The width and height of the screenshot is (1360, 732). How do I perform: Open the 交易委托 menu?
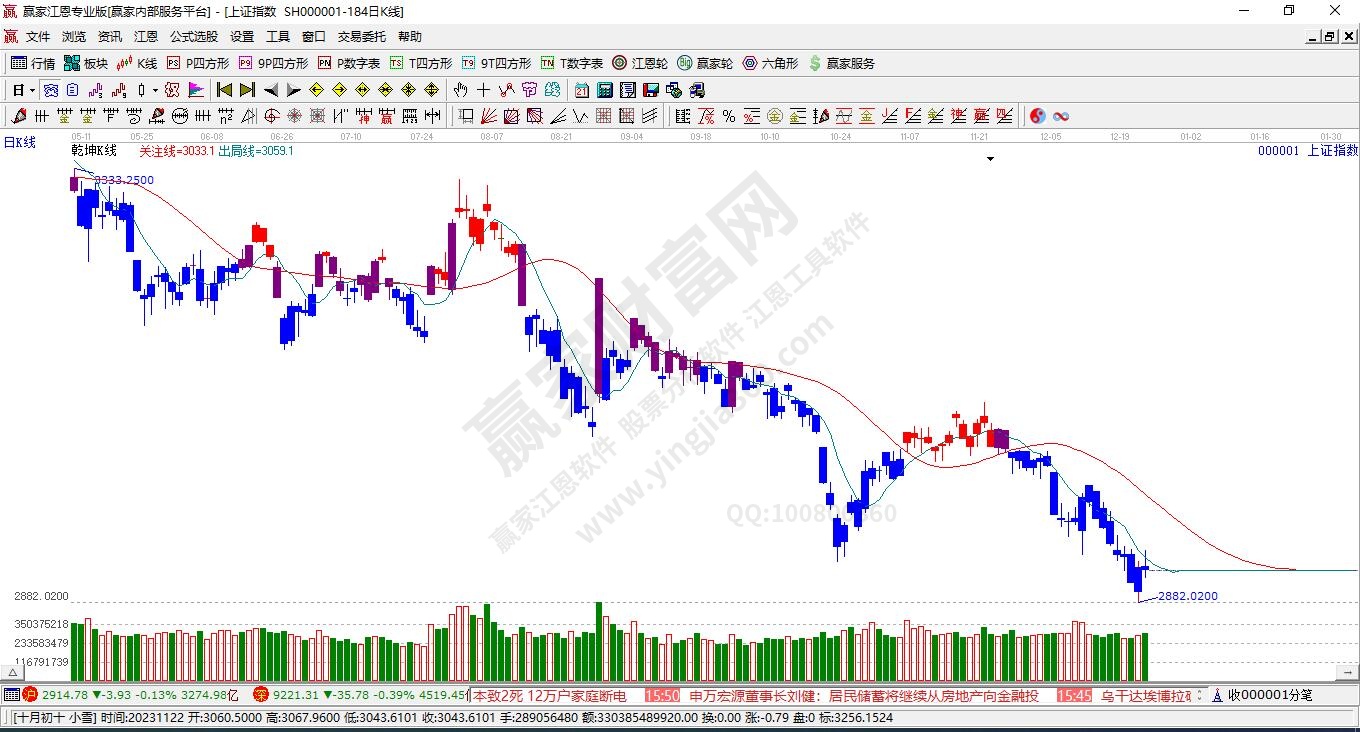(x=361, y=36)
